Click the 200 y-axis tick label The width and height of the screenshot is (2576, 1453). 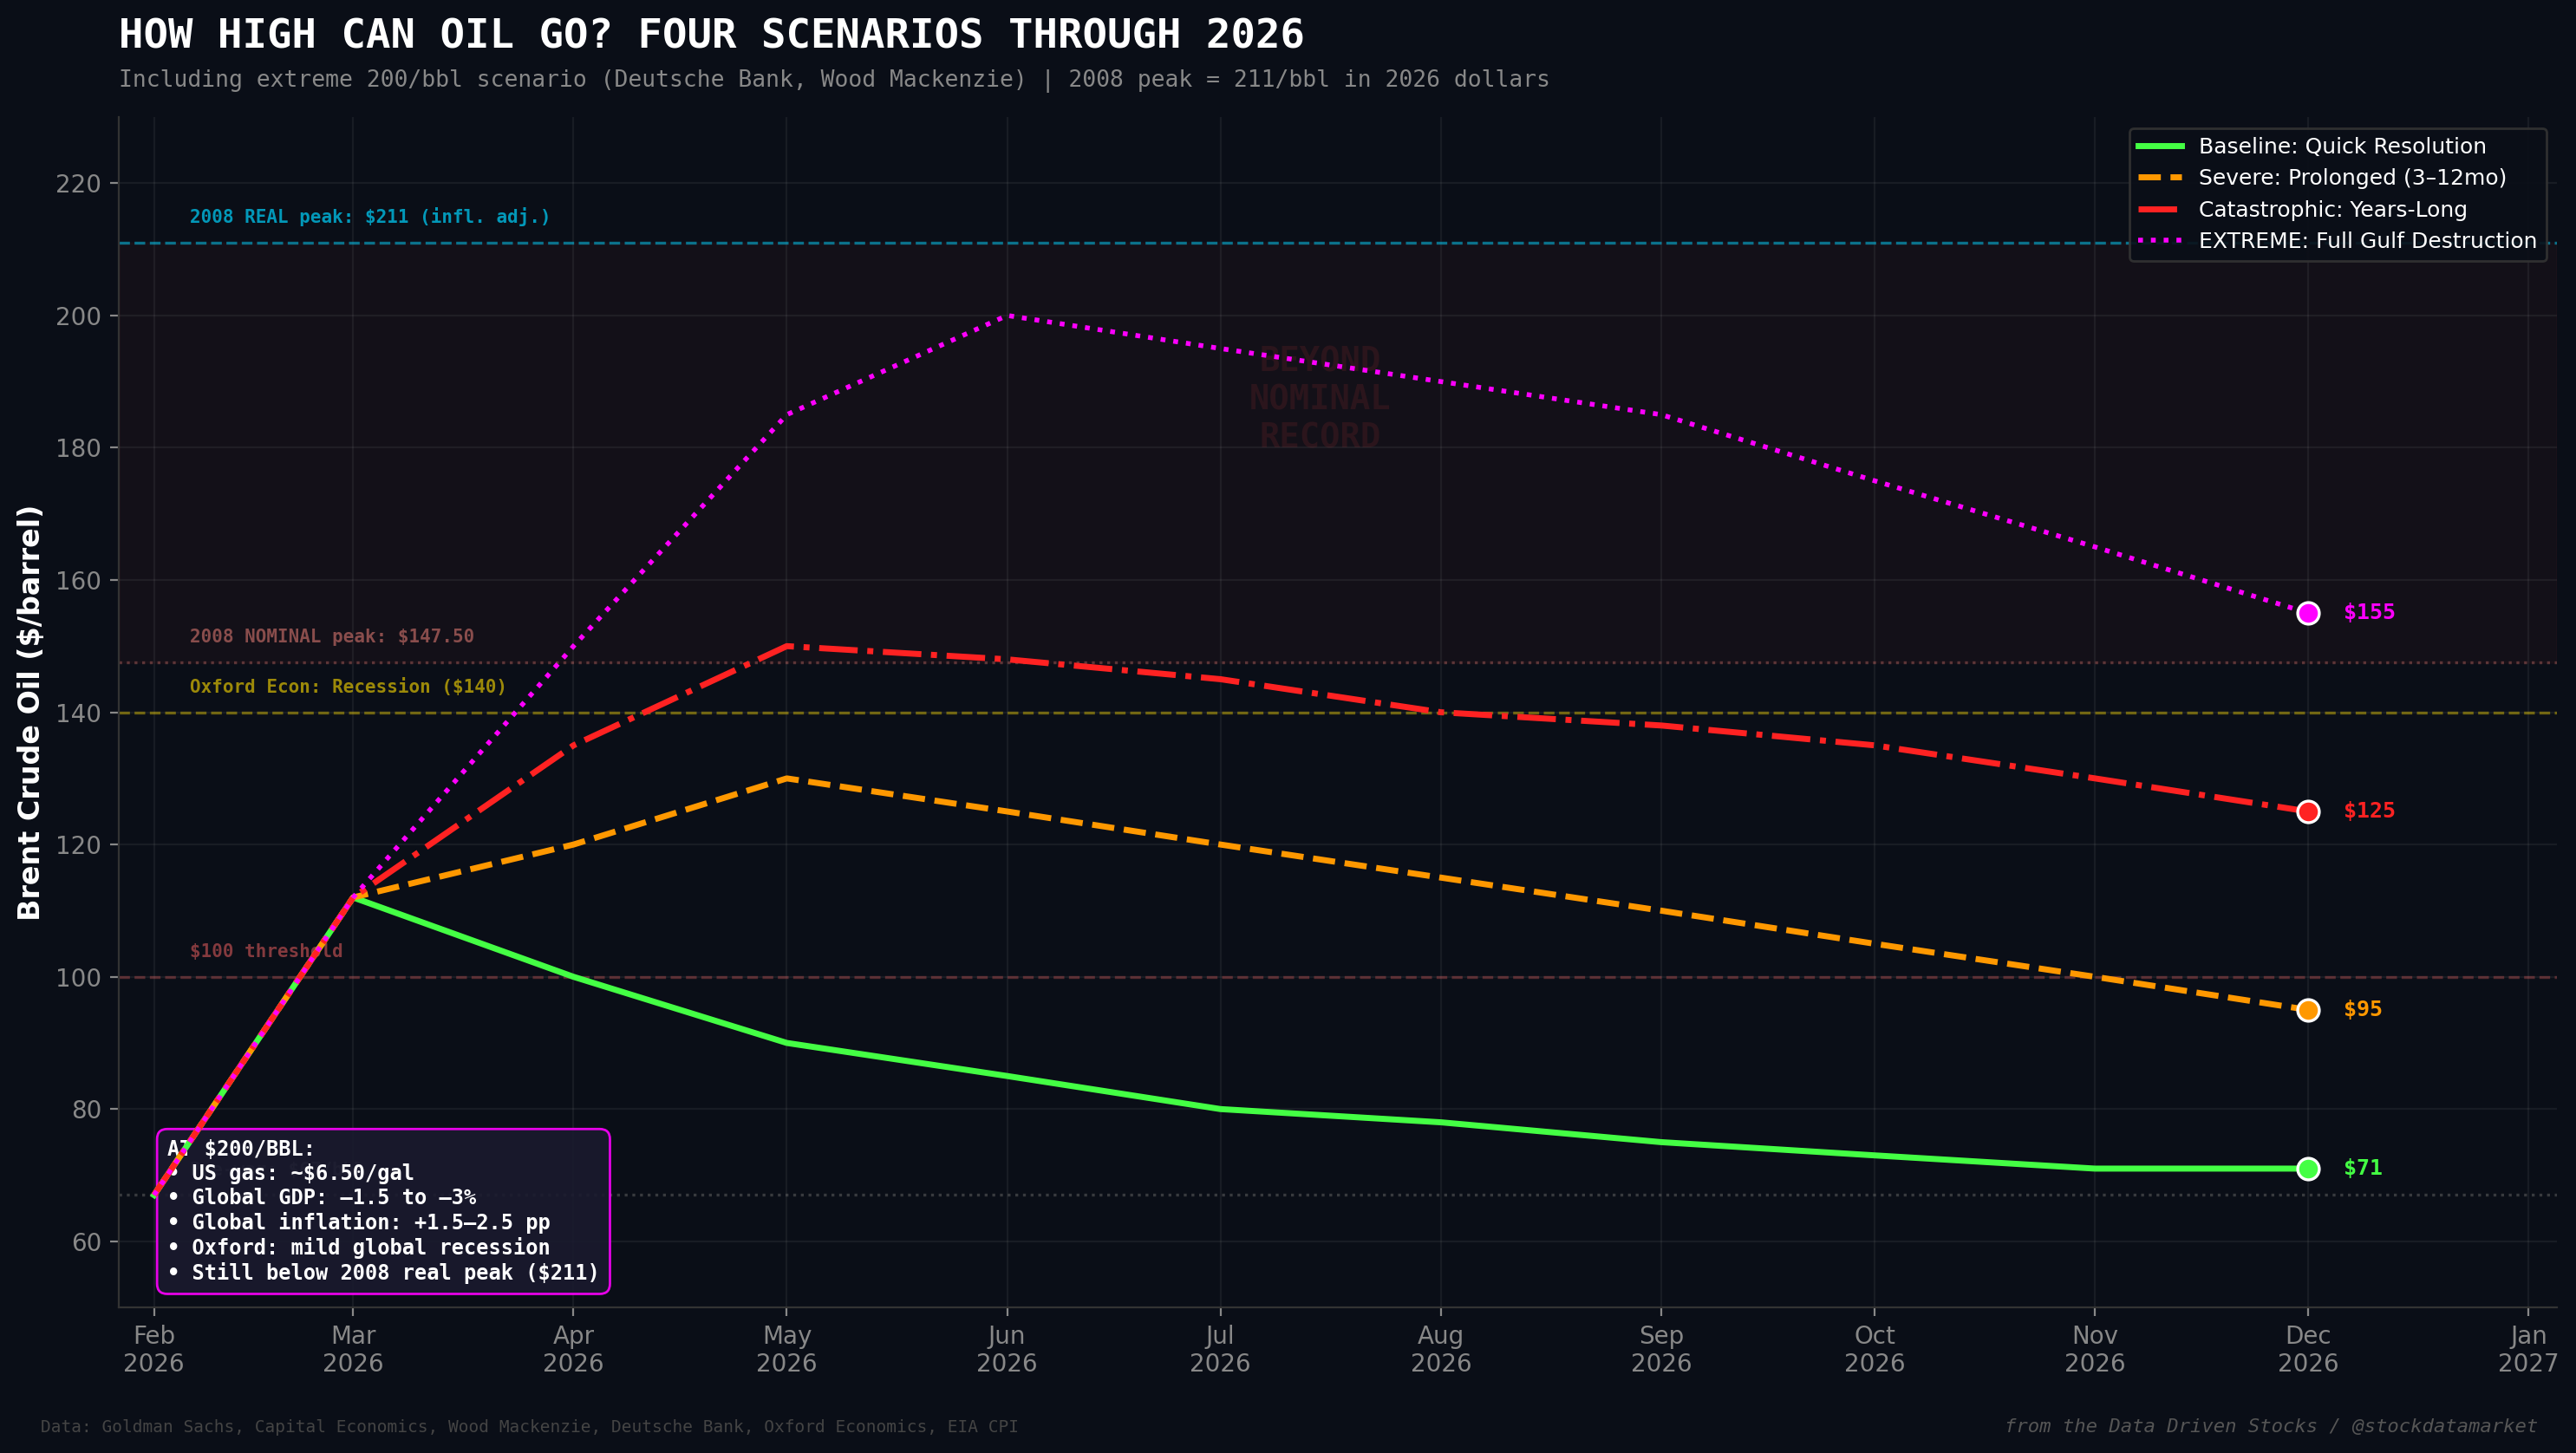pyautogui.click(x=78, y=316)
